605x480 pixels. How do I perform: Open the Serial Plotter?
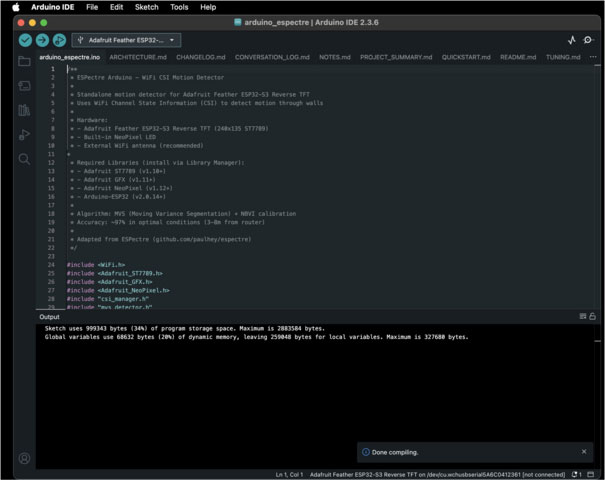(x=572, y=40)
